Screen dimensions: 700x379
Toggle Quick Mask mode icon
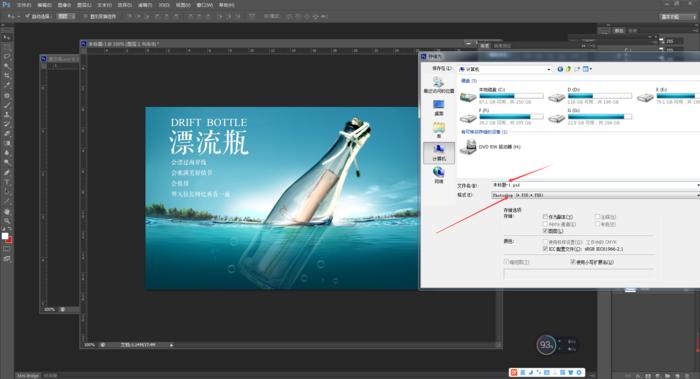coord(7,249)
